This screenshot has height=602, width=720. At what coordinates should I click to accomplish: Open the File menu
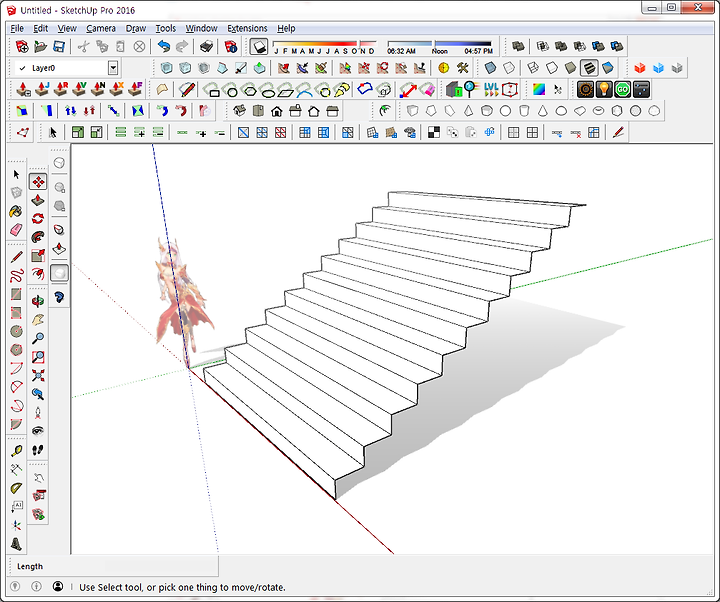coord(17,28)
